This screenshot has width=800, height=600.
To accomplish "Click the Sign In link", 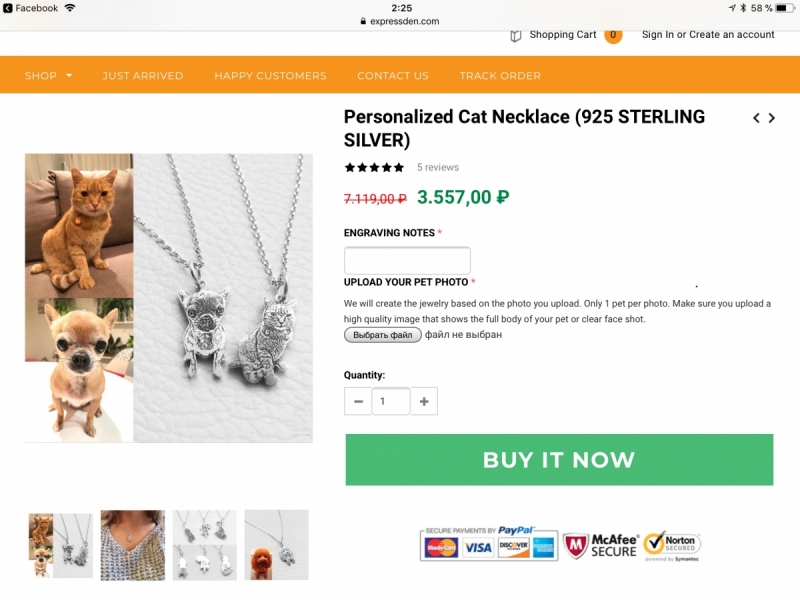I will [657, 35].
